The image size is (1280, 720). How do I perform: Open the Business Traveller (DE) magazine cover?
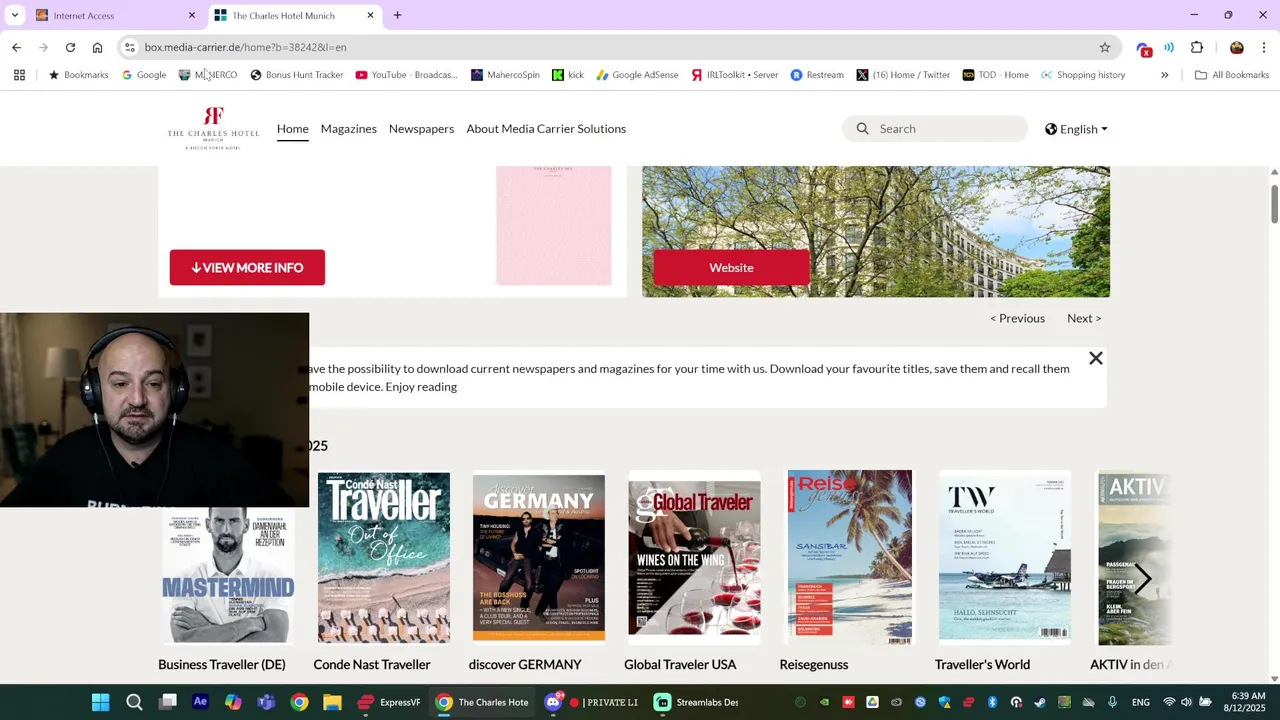click(x=228, y=574)
